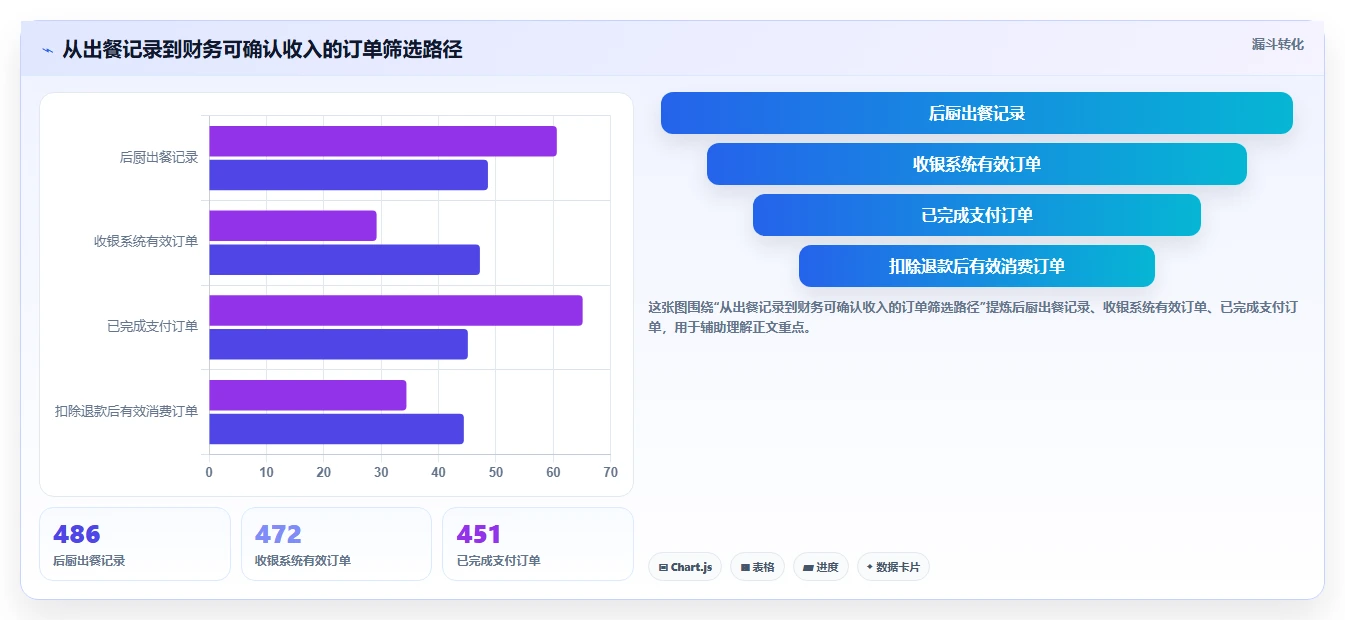Click the chart axis label 已完成支付订单

click(153, 326)
